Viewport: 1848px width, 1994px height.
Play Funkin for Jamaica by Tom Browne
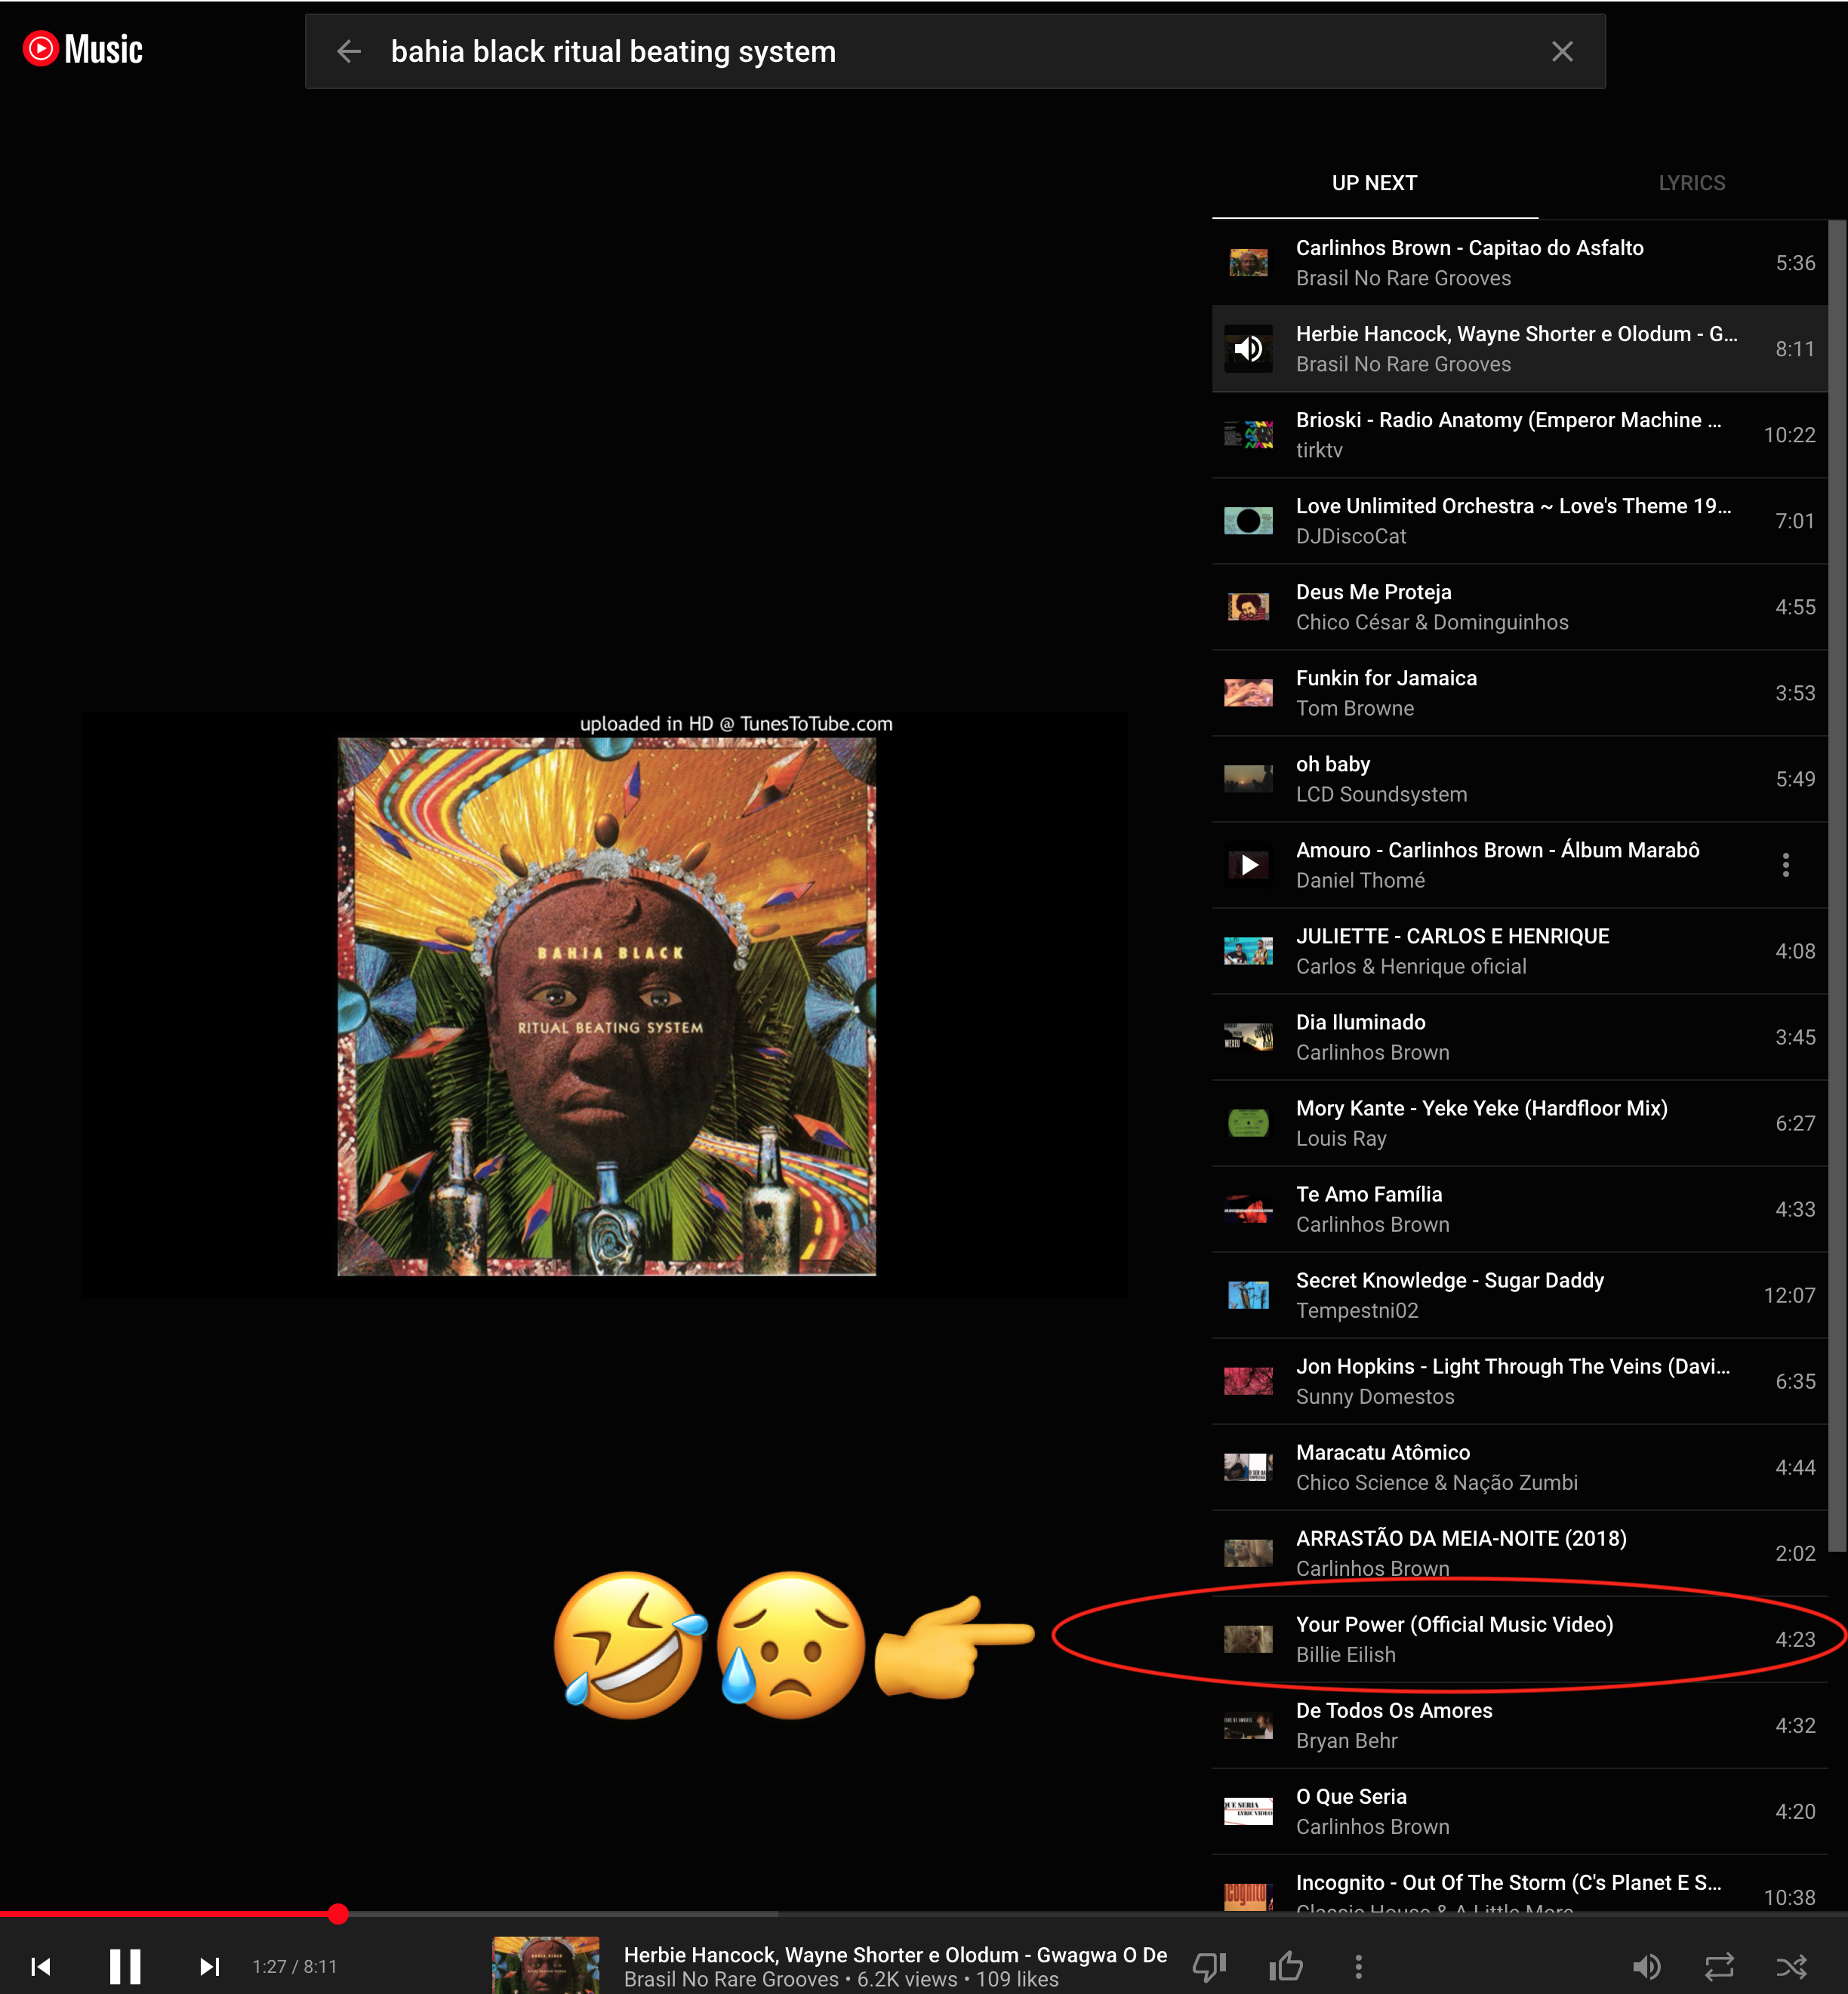pyautogui.click(x=1519, y=693)
